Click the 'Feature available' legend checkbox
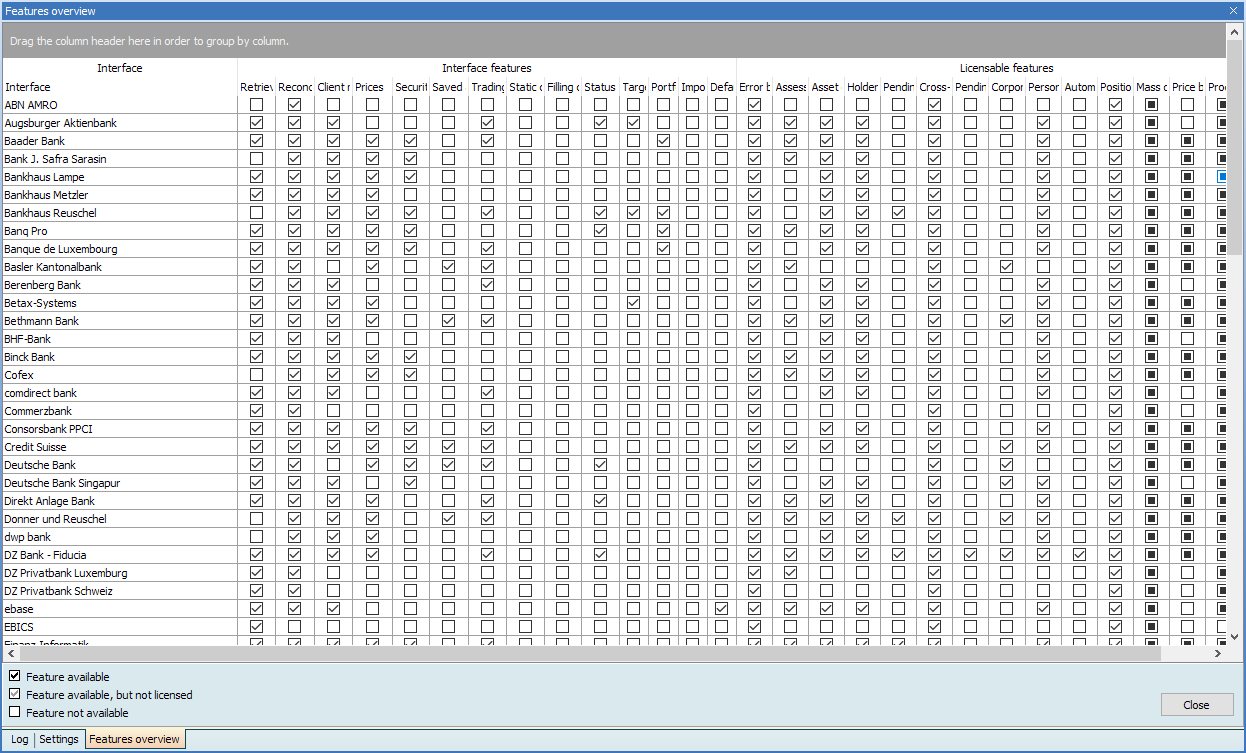Screen dimensions: 1246x753 coord(15,677)
